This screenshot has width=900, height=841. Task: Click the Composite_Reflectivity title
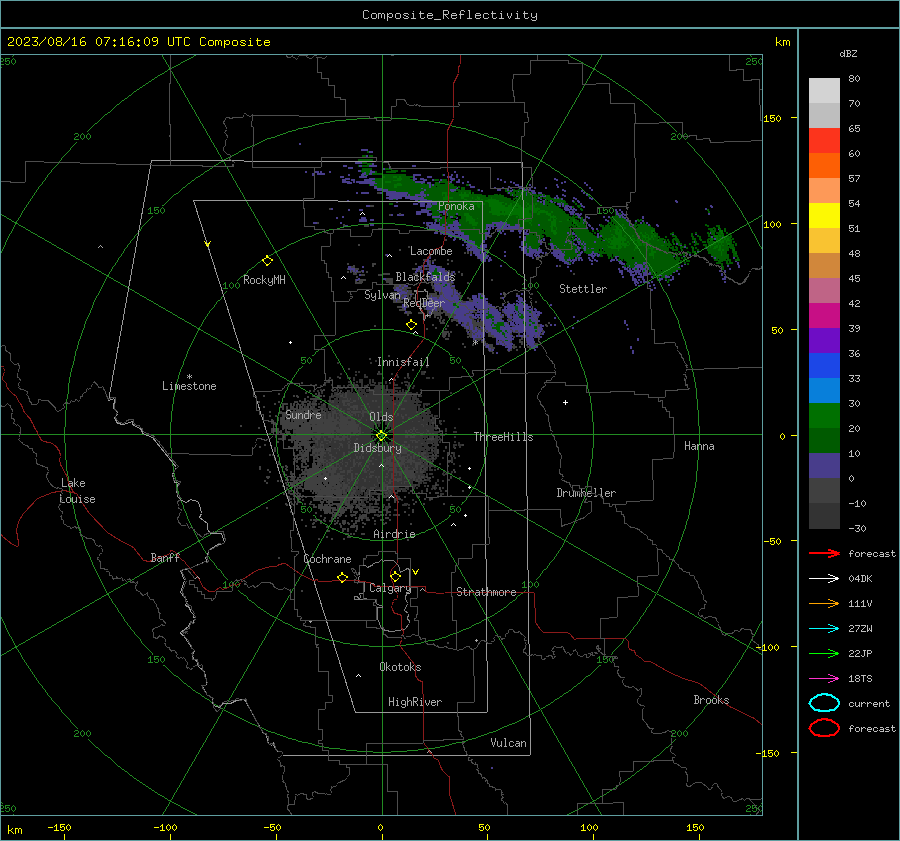point(450,15)
